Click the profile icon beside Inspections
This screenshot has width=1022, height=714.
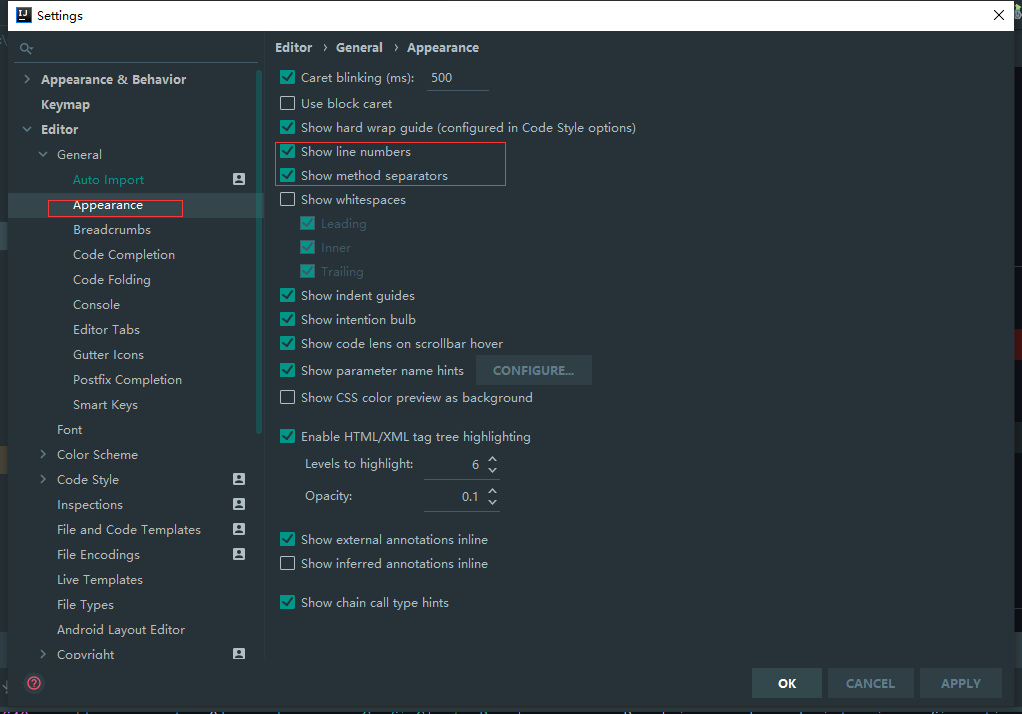[x=239, y=504]
